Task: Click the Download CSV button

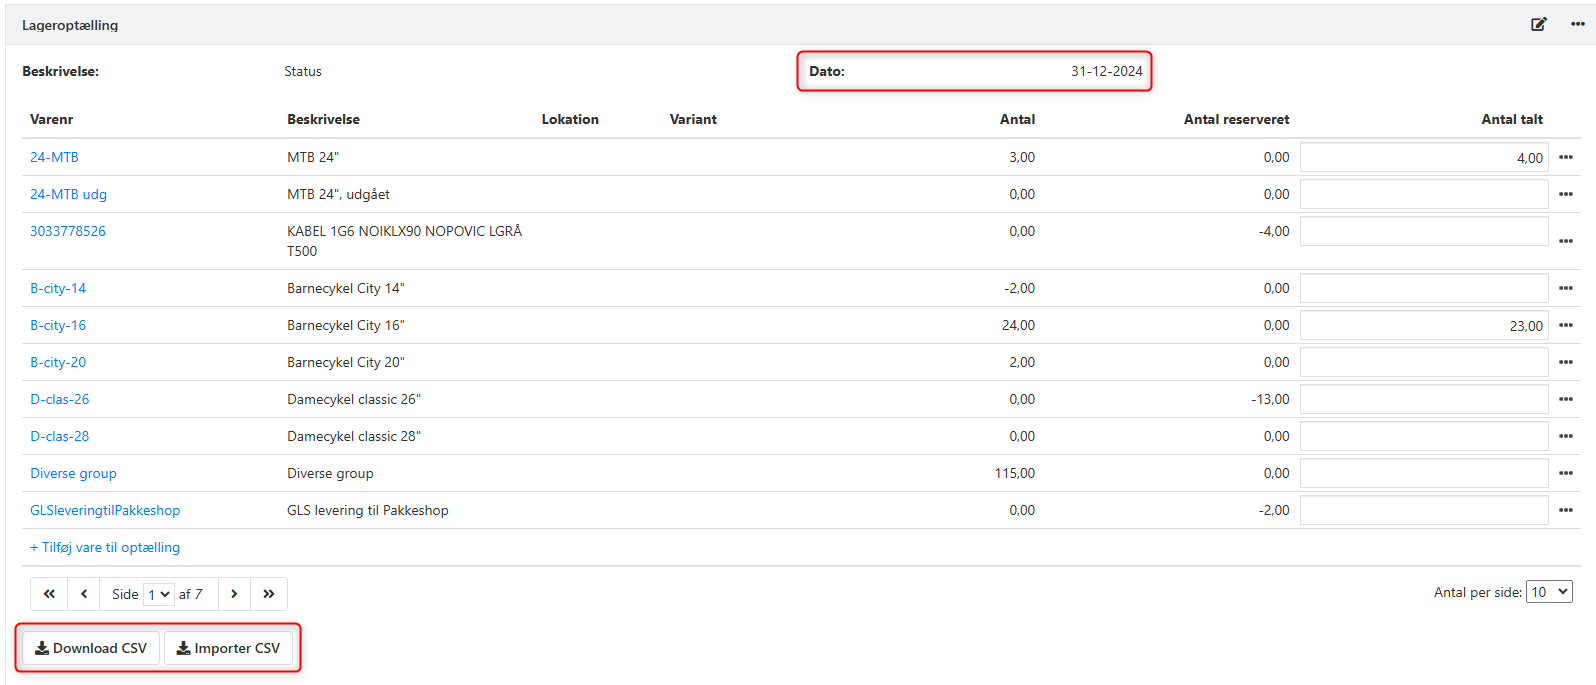Action: (x=91, y=648)
